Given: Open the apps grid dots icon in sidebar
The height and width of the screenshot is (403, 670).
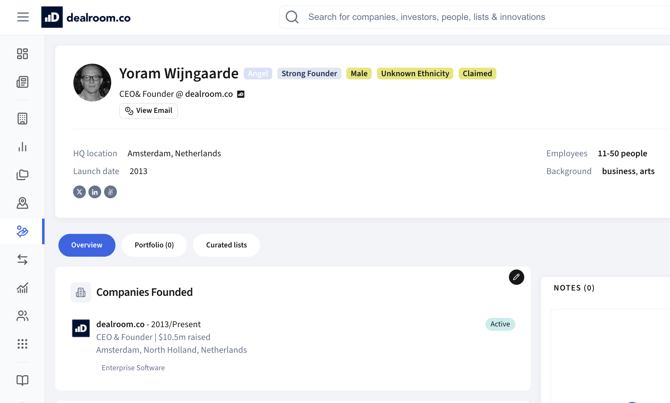Looking at the screenshot, I should click(x=22, y=344).
